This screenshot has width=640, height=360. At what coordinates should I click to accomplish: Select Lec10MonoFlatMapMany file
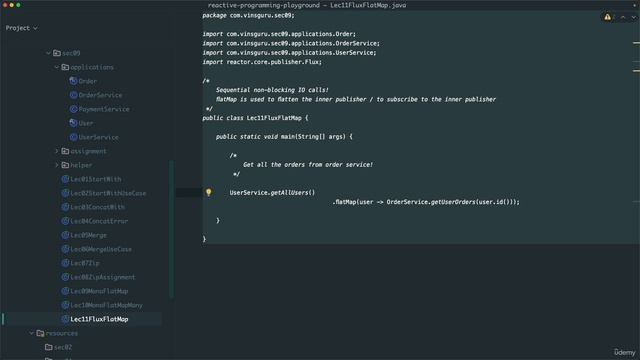pos(107,305)
